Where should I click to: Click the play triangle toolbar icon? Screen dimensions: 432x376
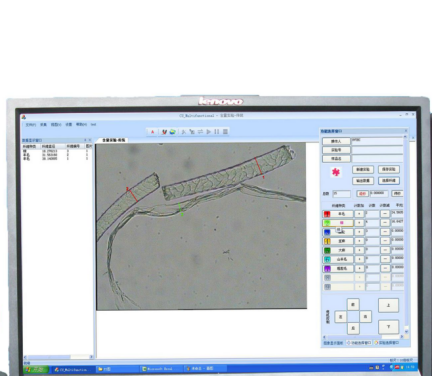tap(209, 132)
